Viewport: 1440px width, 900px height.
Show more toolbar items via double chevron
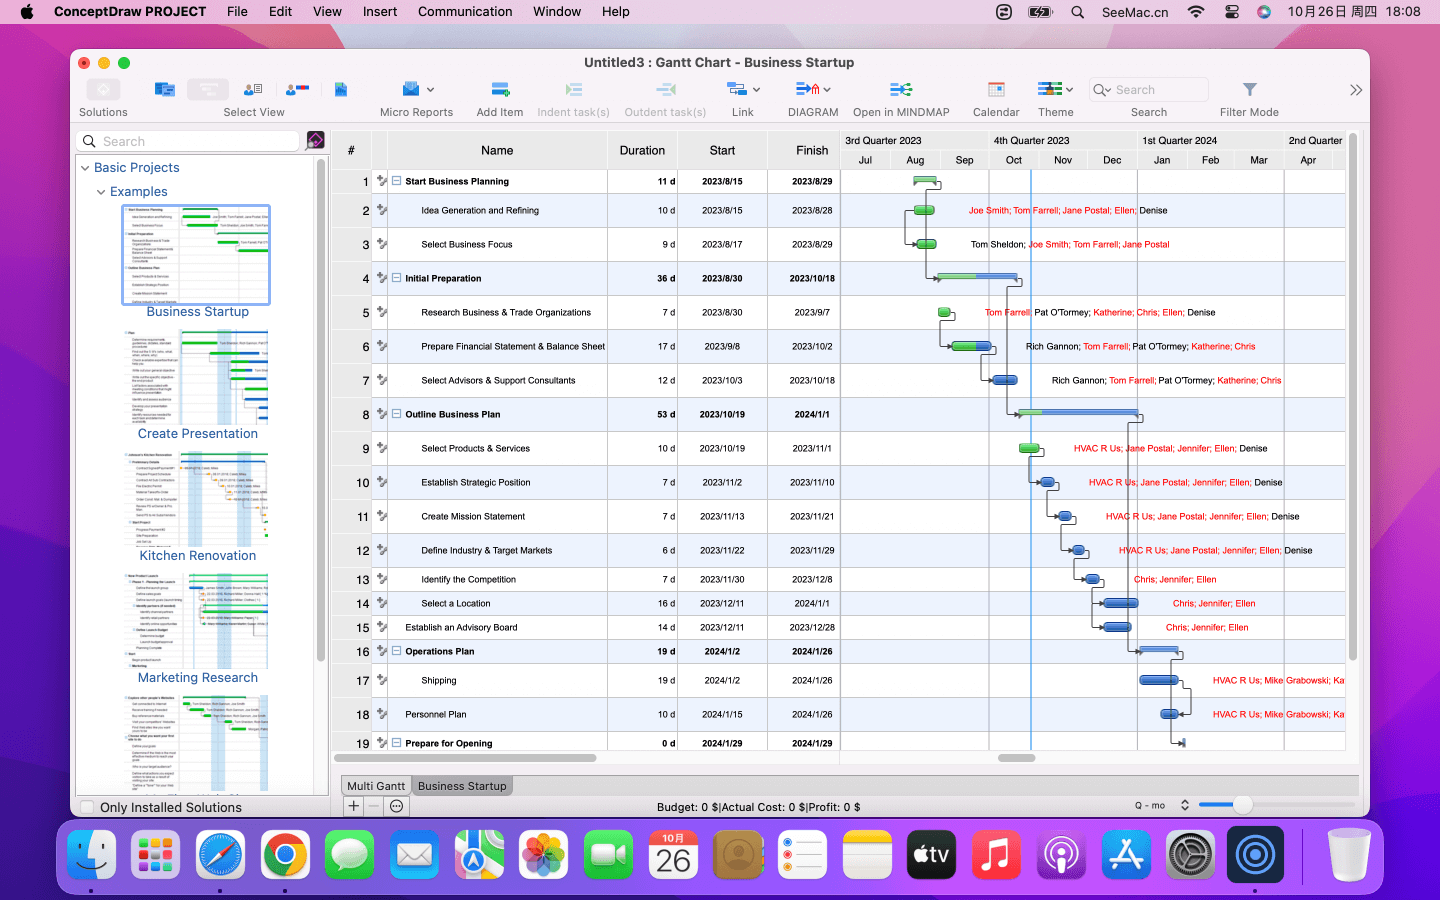click(1355, 90)
